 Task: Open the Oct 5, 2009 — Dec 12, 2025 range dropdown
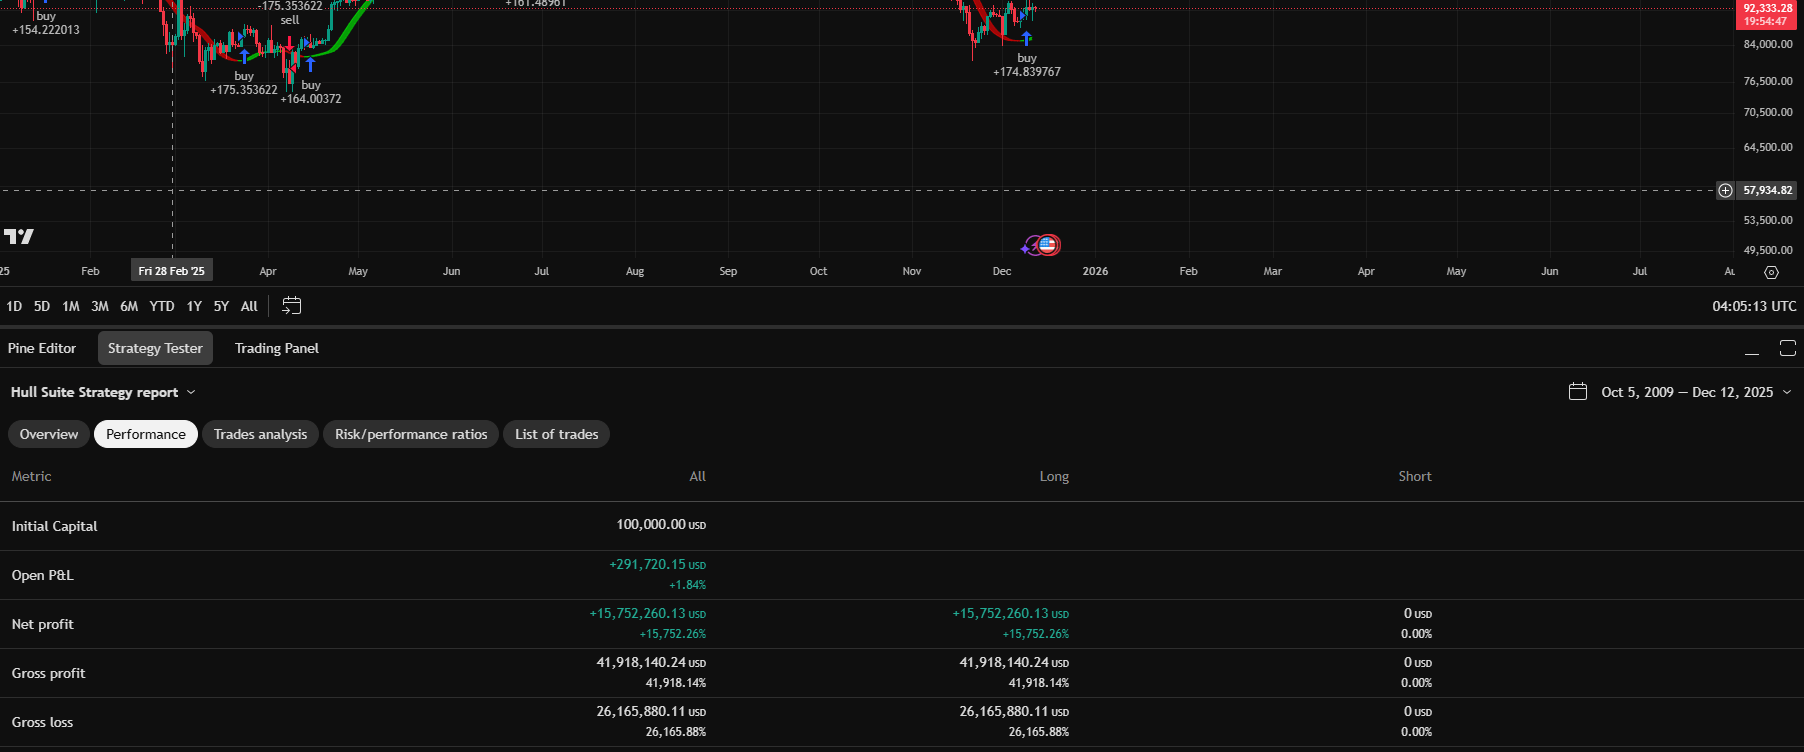[x=1696, y=392]
